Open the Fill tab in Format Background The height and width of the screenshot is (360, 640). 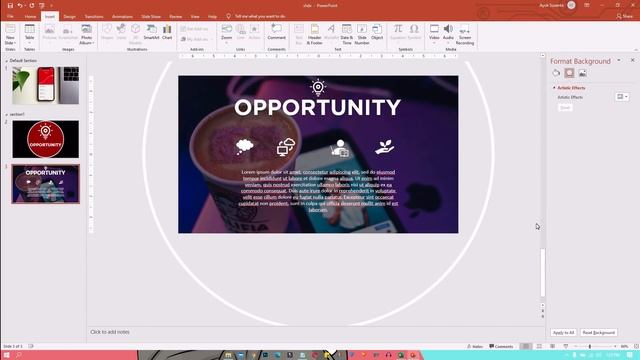556,73
